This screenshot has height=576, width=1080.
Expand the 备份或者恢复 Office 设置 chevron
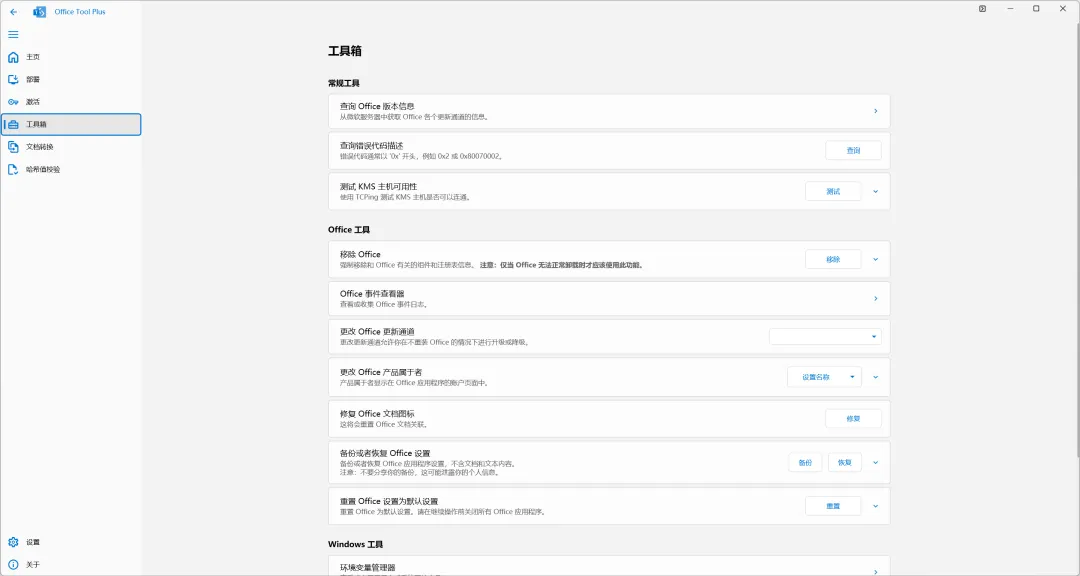[x=875, y=463]
